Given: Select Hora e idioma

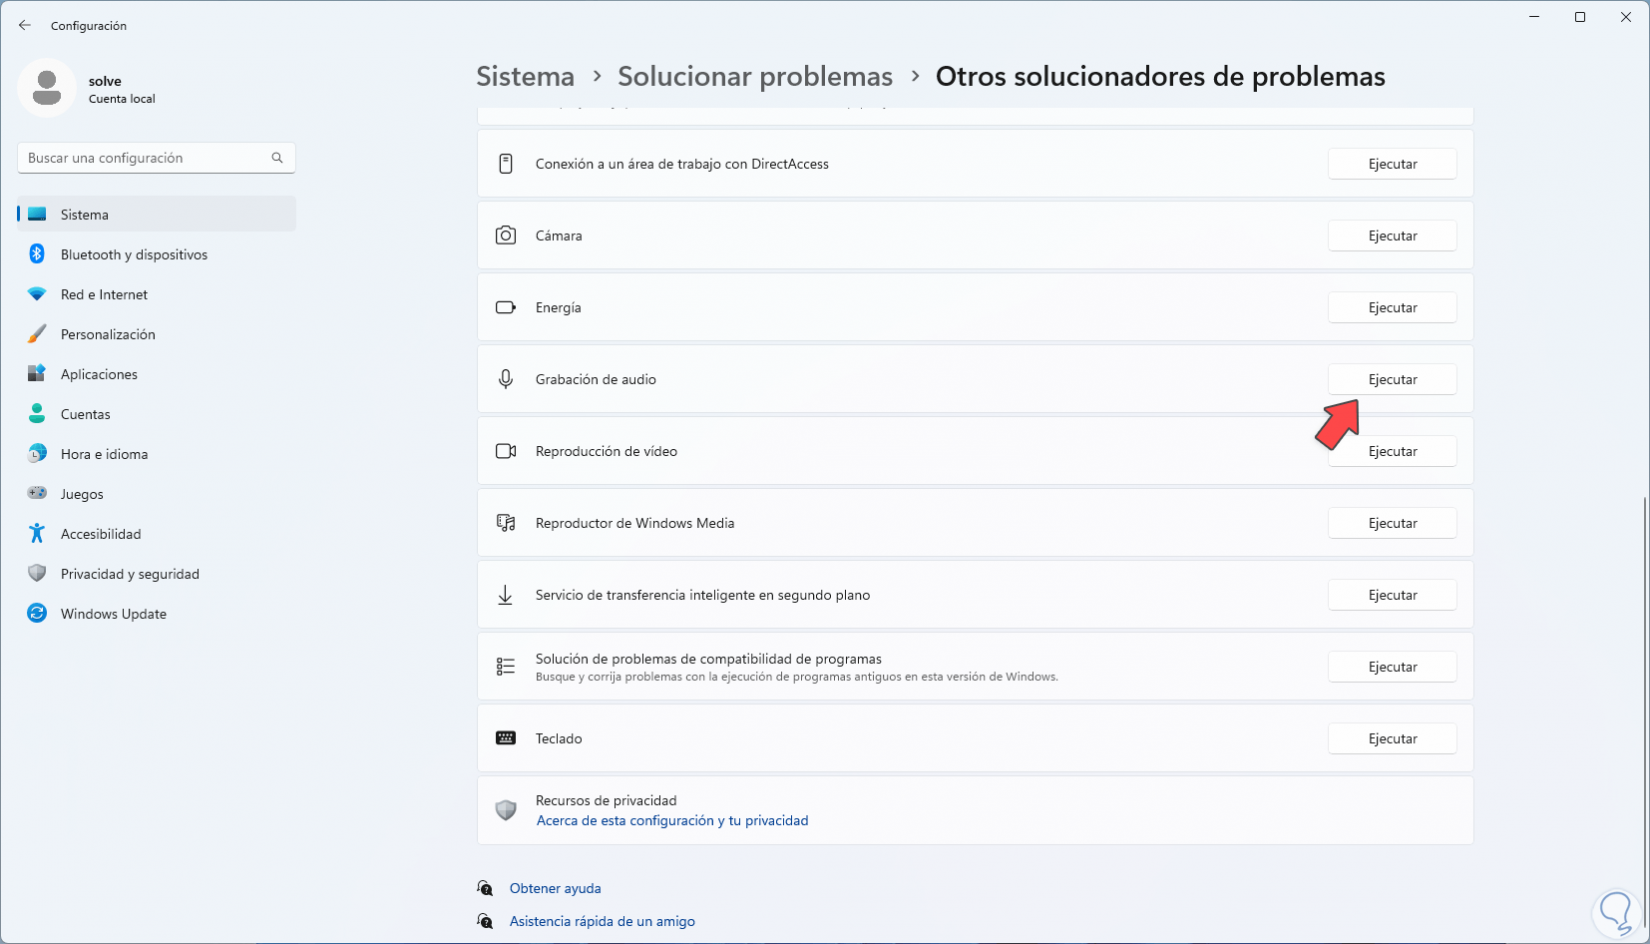Looking at the screenshot, I should click(x=104, y=455).
